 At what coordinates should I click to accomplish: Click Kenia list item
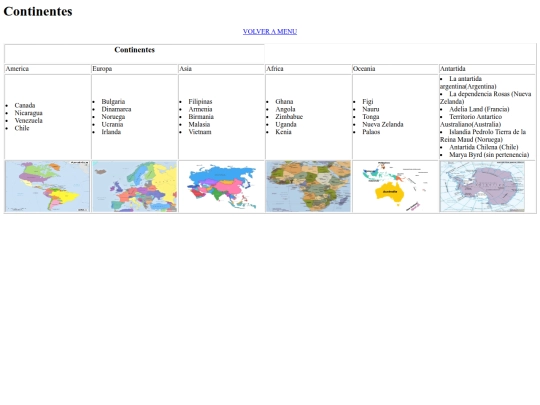[283, 132]
